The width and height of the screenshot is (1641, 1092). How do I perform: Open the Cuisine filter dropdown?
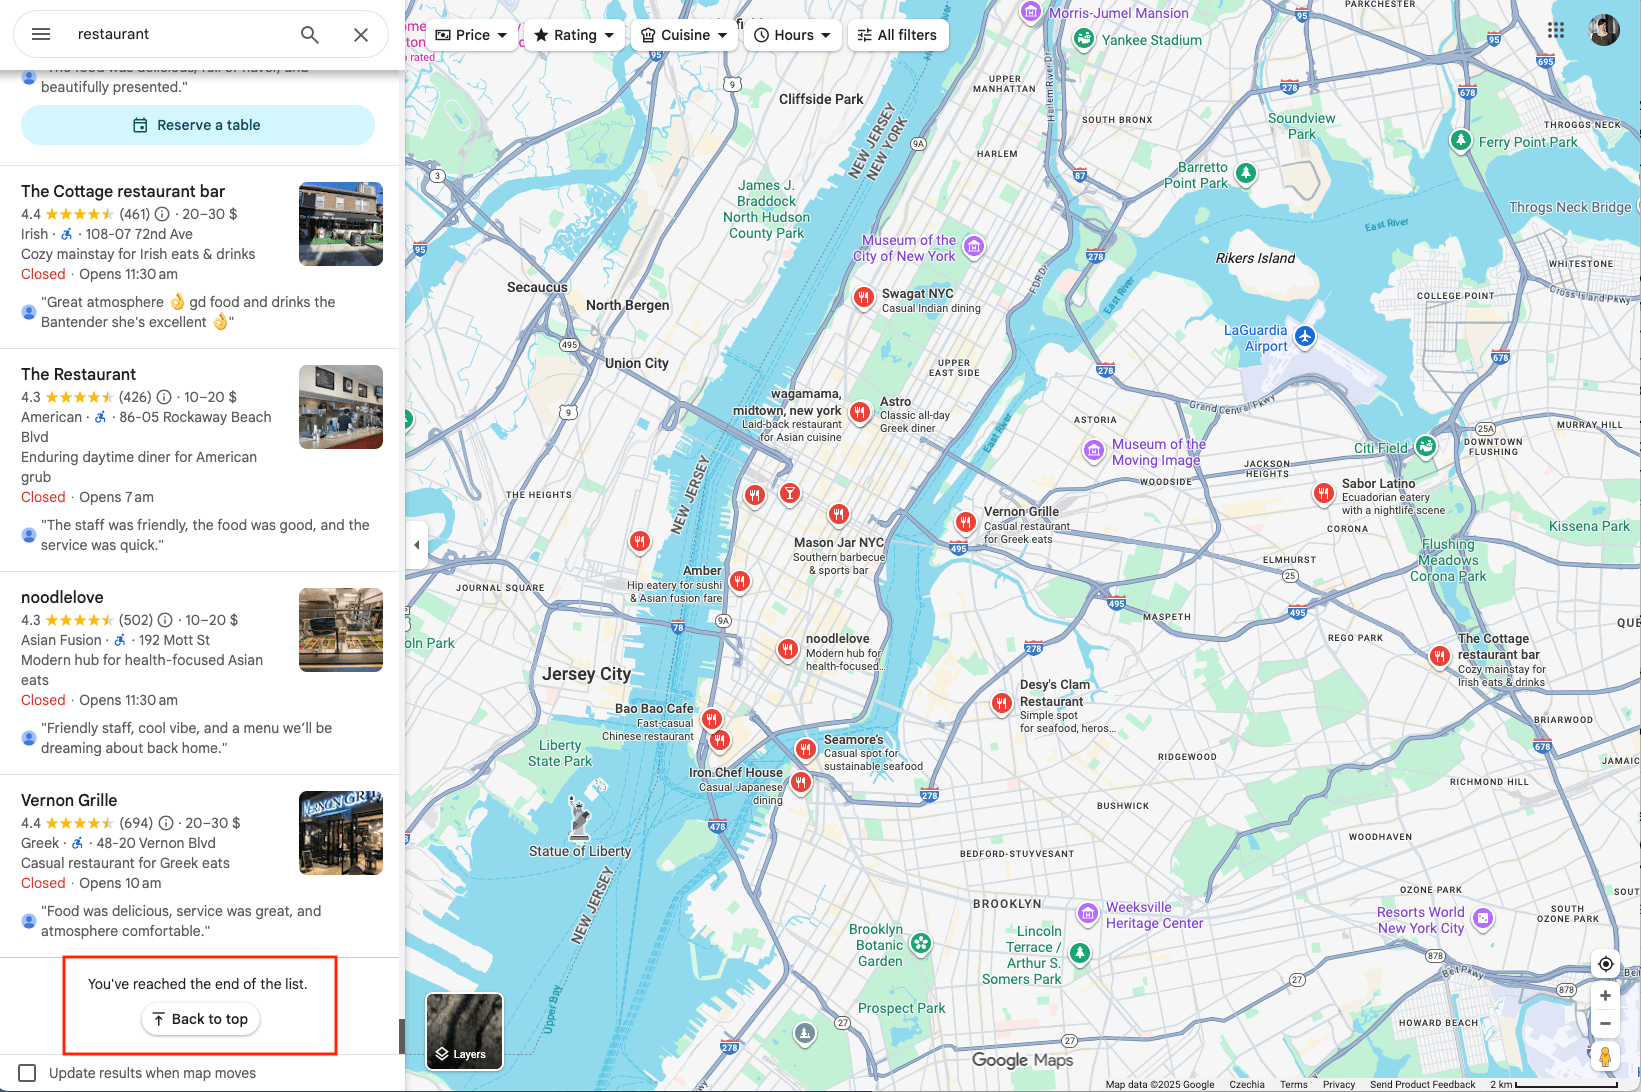coord(684,34)
